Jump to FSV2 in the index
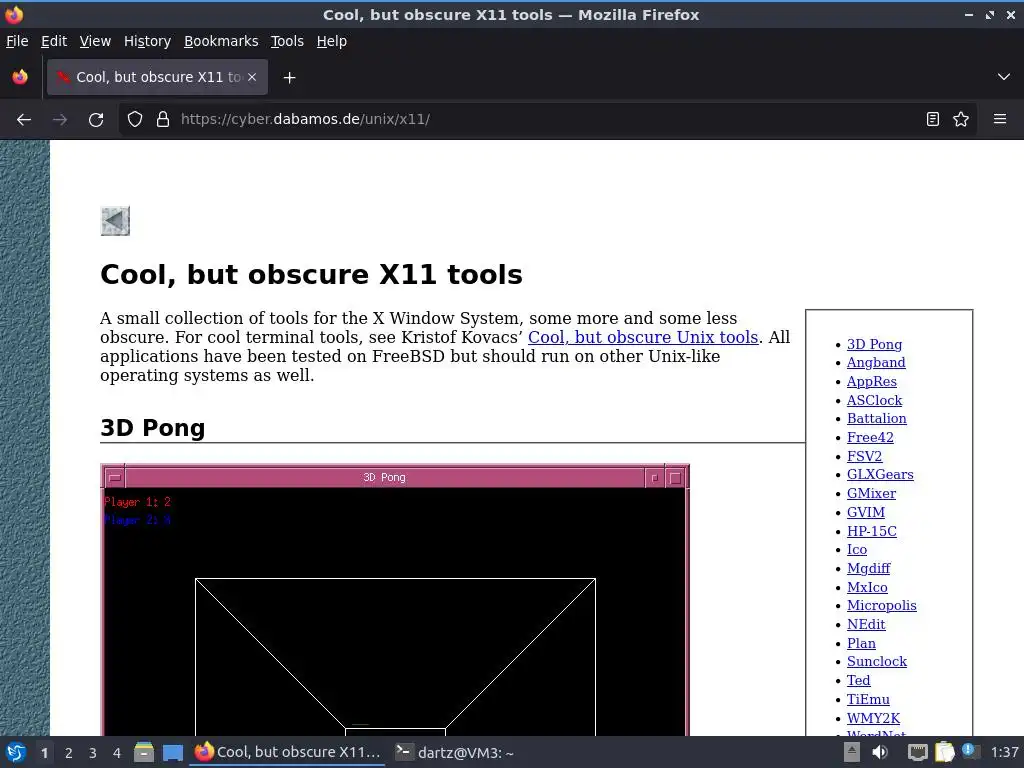Image resolution: width=1024 pixels, height=768 pixels. tap(865, 456)
